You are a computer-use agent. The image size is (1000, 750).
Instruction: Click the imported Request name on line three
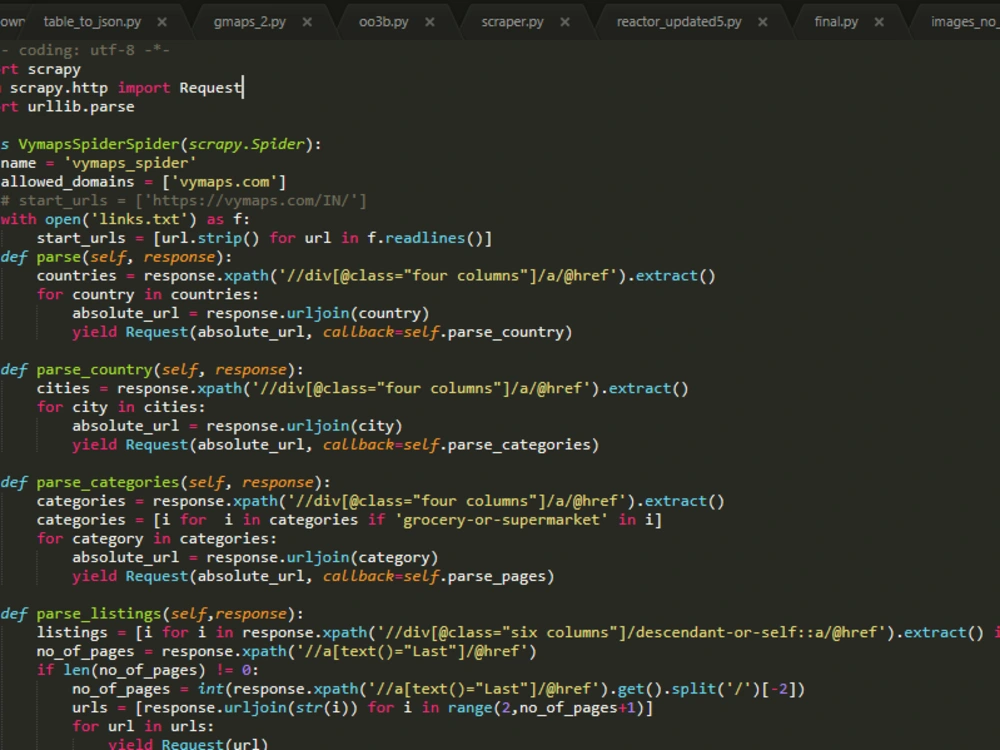tap(207, 87)
